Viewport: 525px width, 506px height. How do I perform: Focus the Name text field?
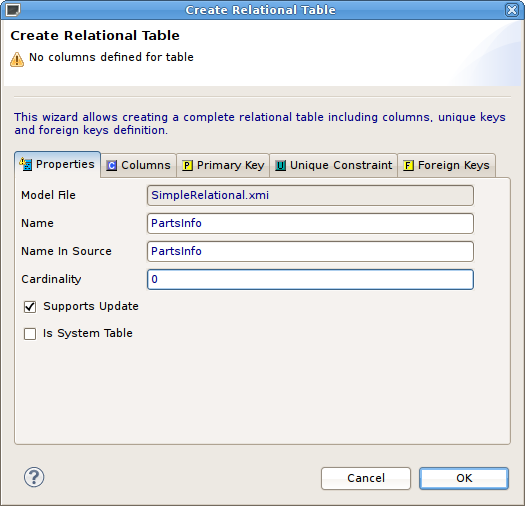pos(310,223)
